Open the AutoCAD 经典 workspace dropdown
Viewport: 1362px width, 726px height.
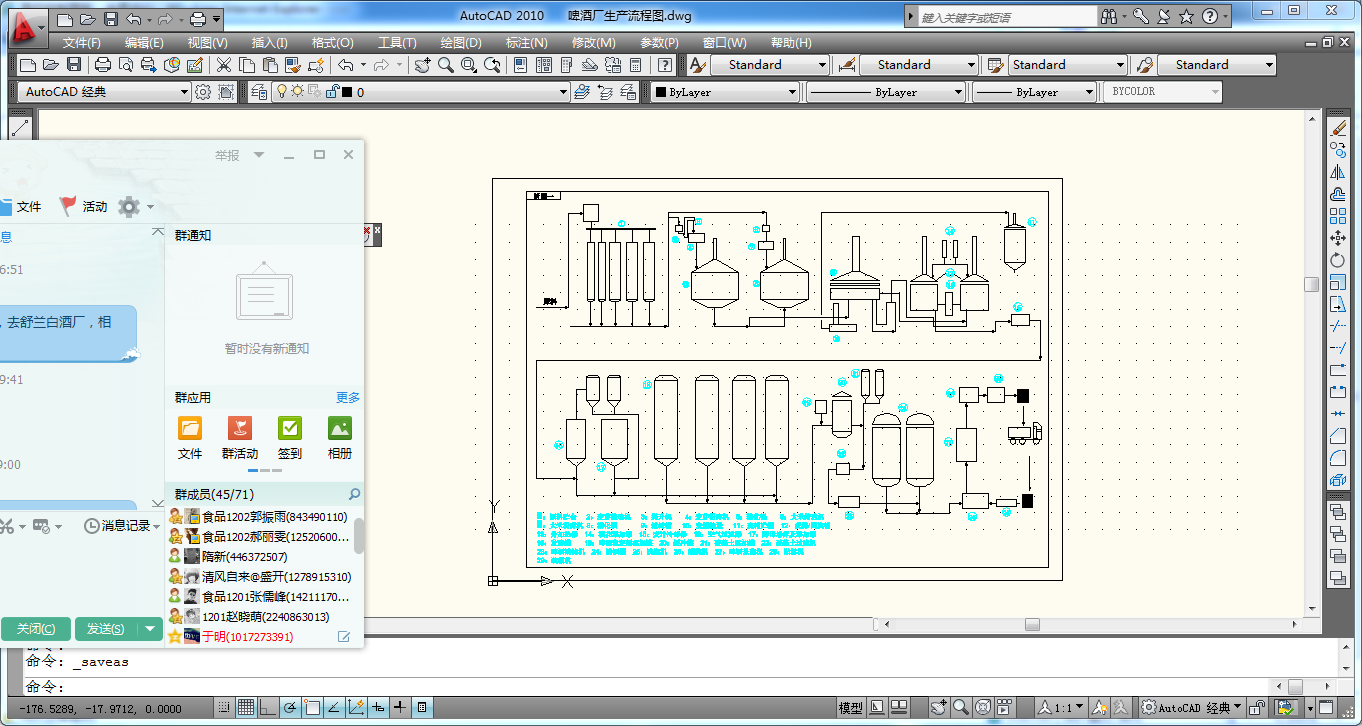point(184,92)
